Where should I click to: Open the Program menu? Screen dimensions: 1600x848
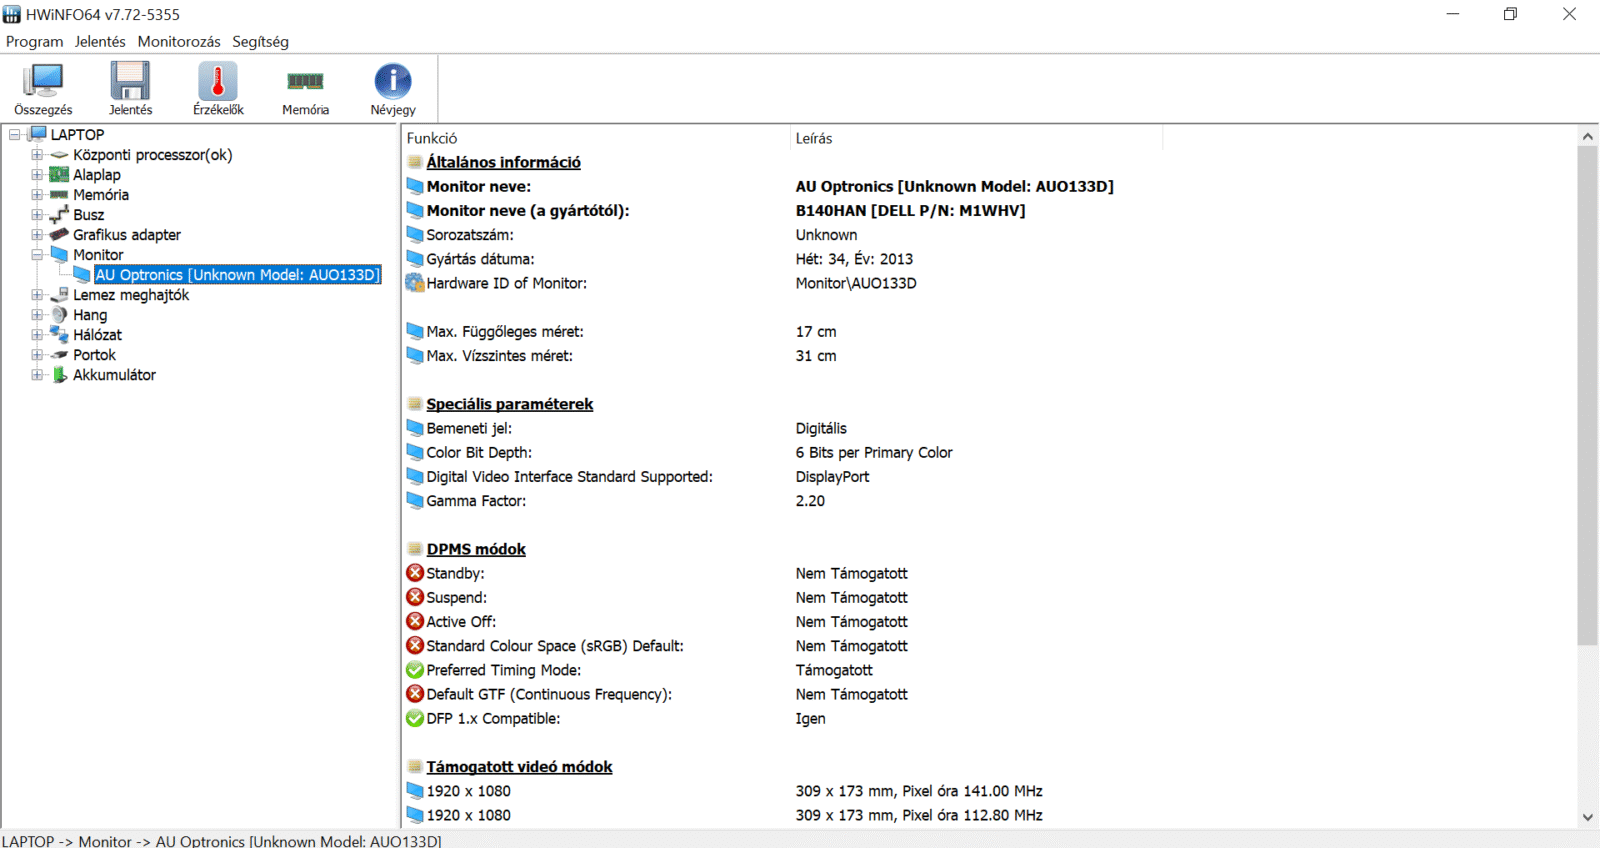pyautogui.click(x=34, y=42)
